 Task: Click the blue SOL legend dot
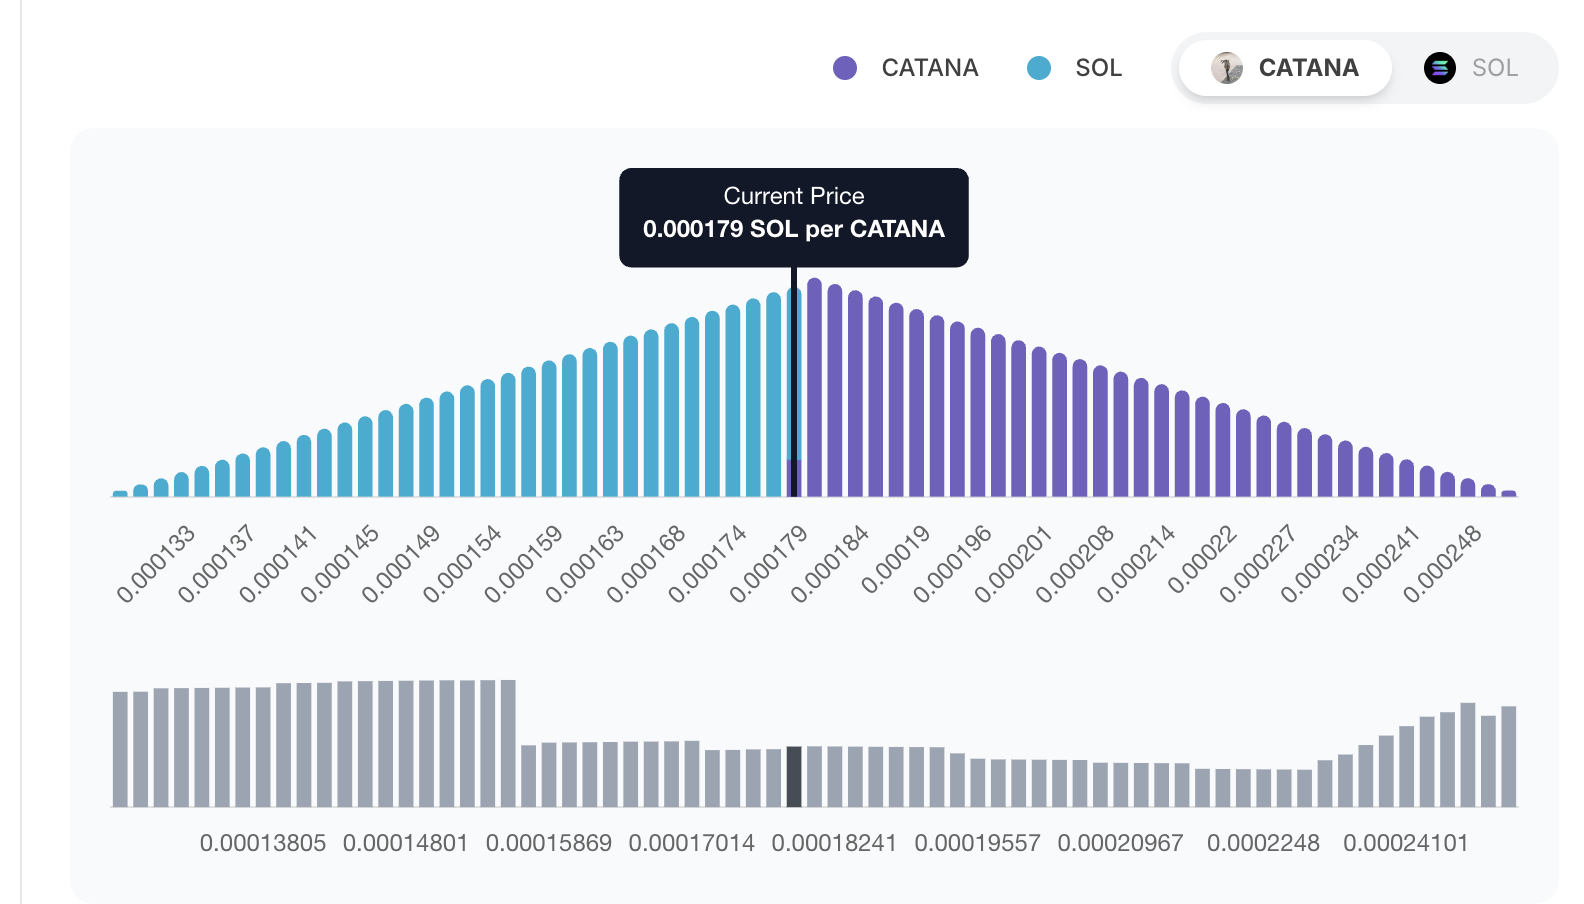[1039, 68]
